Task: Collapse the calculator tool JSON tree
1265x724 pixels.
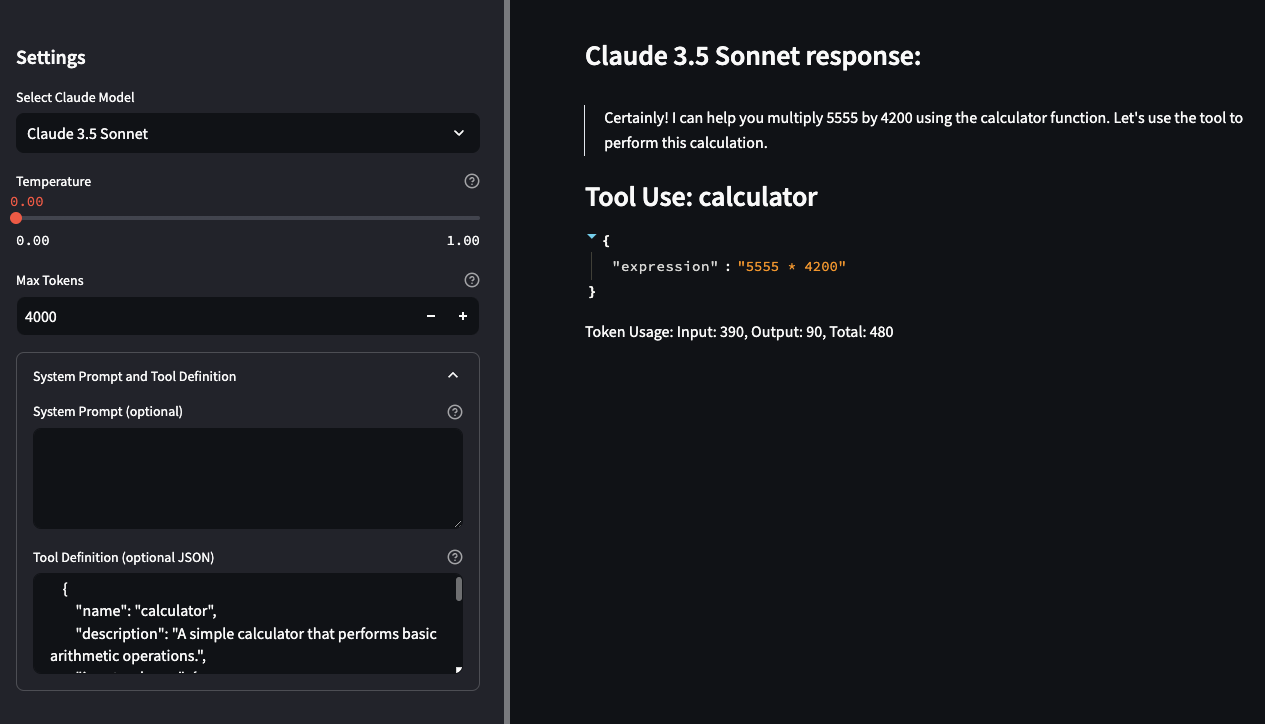Action: 591,237
